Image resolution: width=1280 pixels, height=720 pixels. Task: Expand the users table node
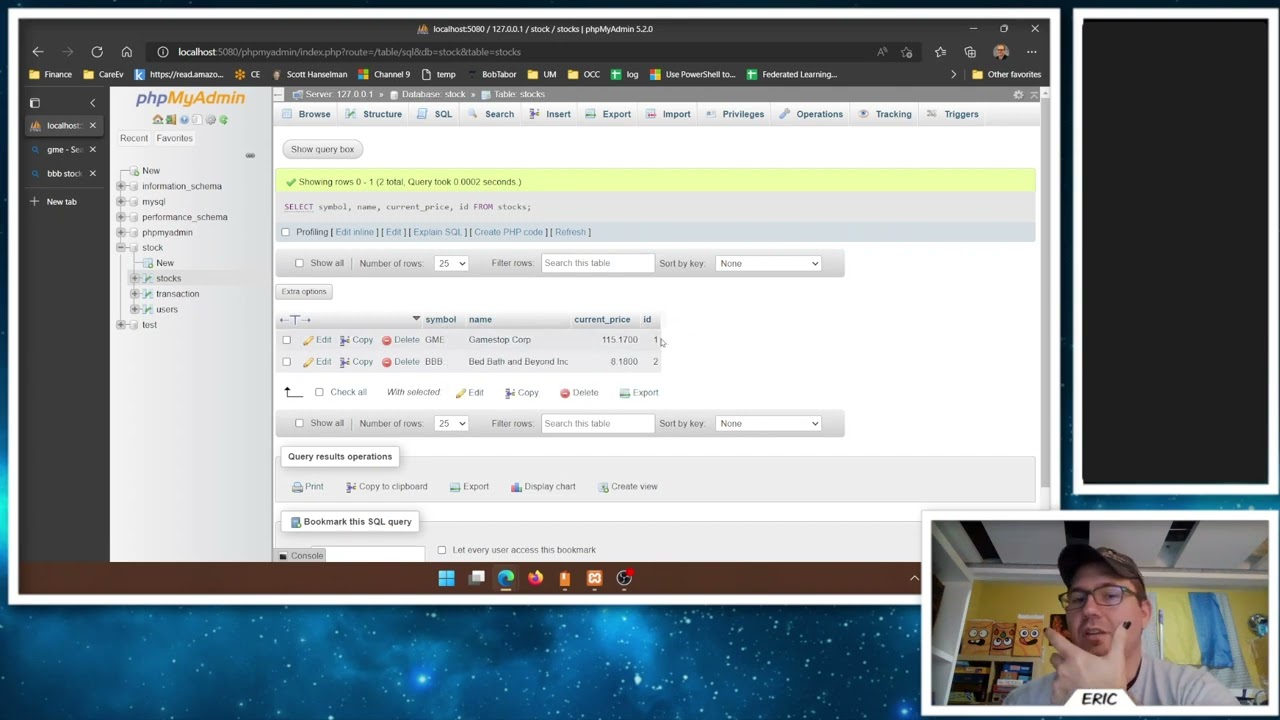coord(134,310)
